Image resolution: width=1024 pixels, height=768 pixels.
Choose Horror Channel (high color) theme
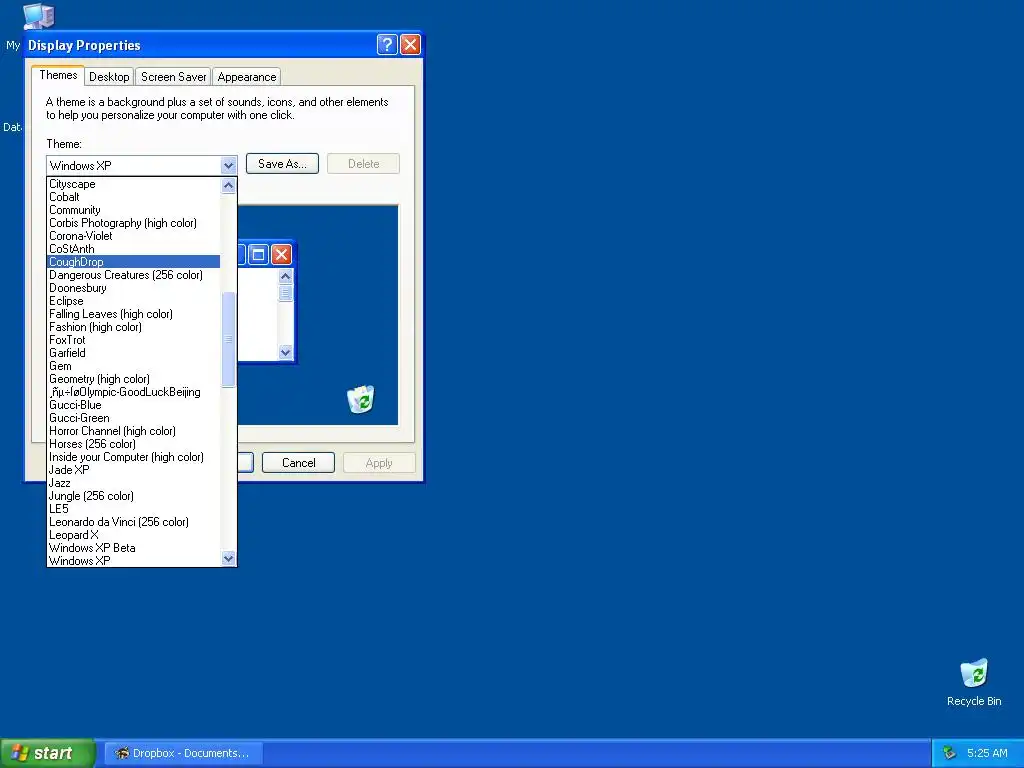(134, 431)
